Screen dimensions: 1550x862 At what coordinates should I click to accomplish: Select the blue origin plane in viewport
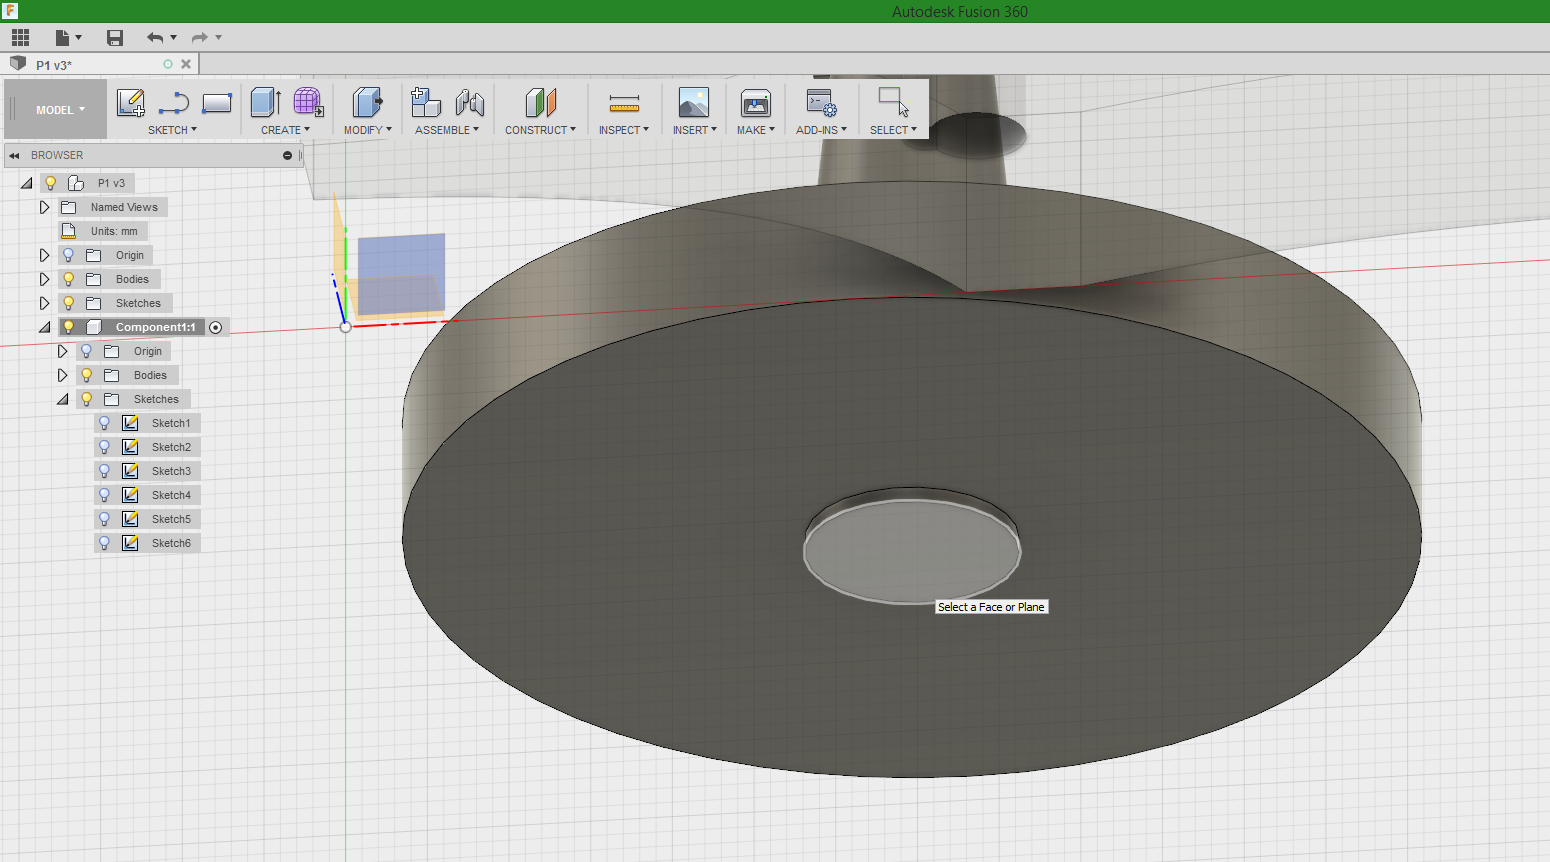401,274
